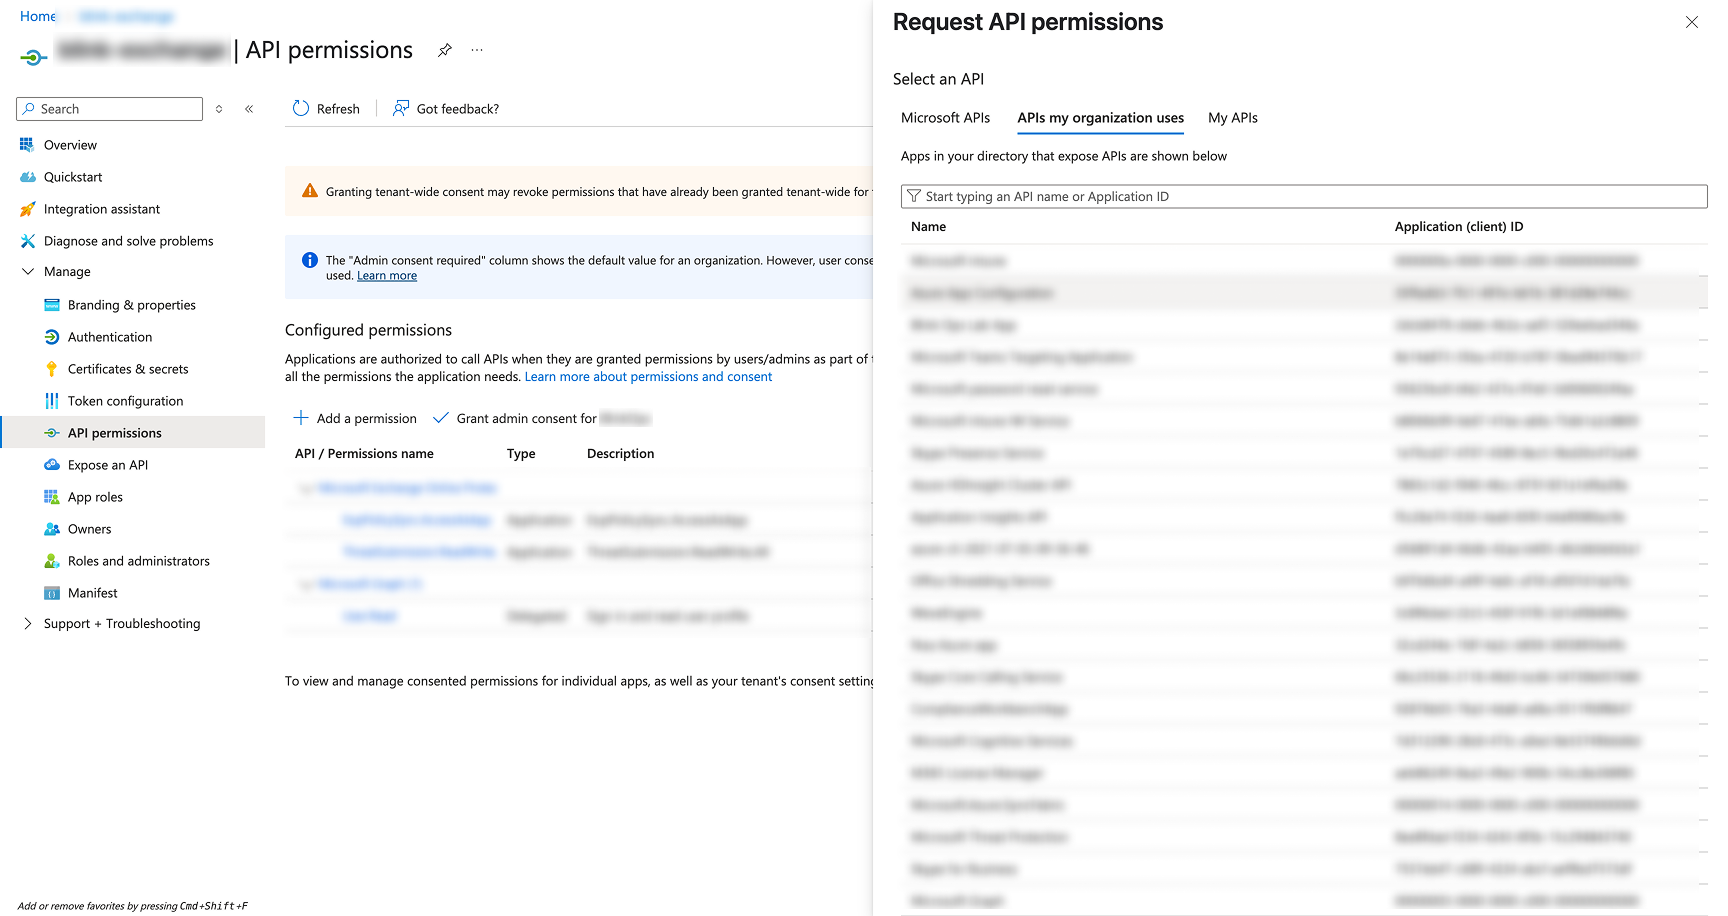
Task: Pin the API permissions page
Action: click(x=445, y=50)
